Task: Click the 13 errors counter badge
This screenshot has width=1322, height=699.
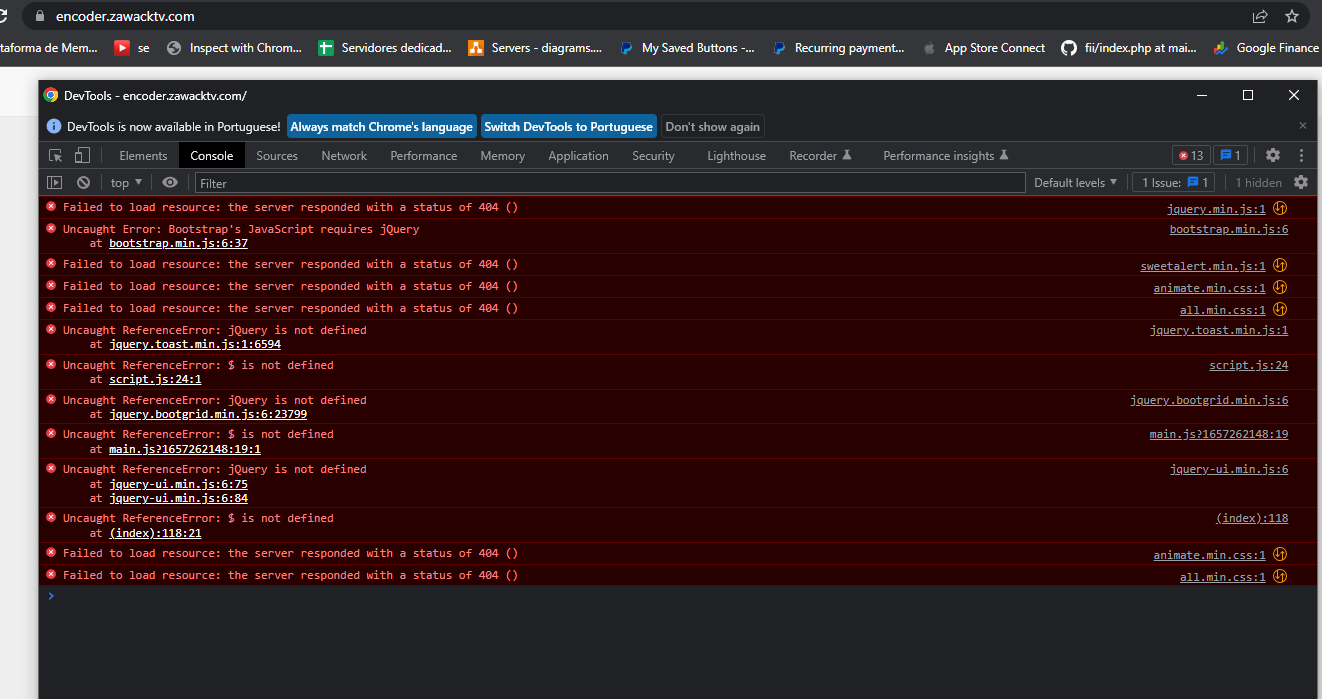Action: (1191, 155)
